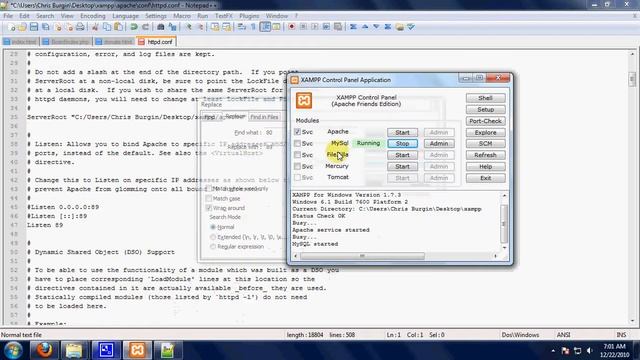Open Find with binoculars icon

pyautogui.click(x=161, y=27)
